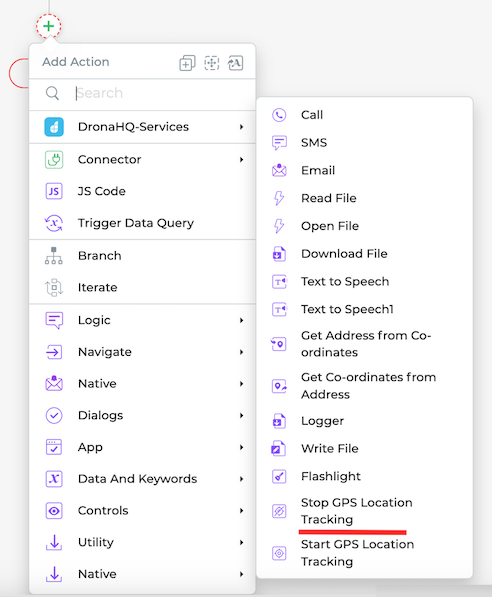Image resolution: width=492 pixels, height=597 pixels.
Task: Click the duplicate icon beside Add Action
Action: (x=187, y=63)
